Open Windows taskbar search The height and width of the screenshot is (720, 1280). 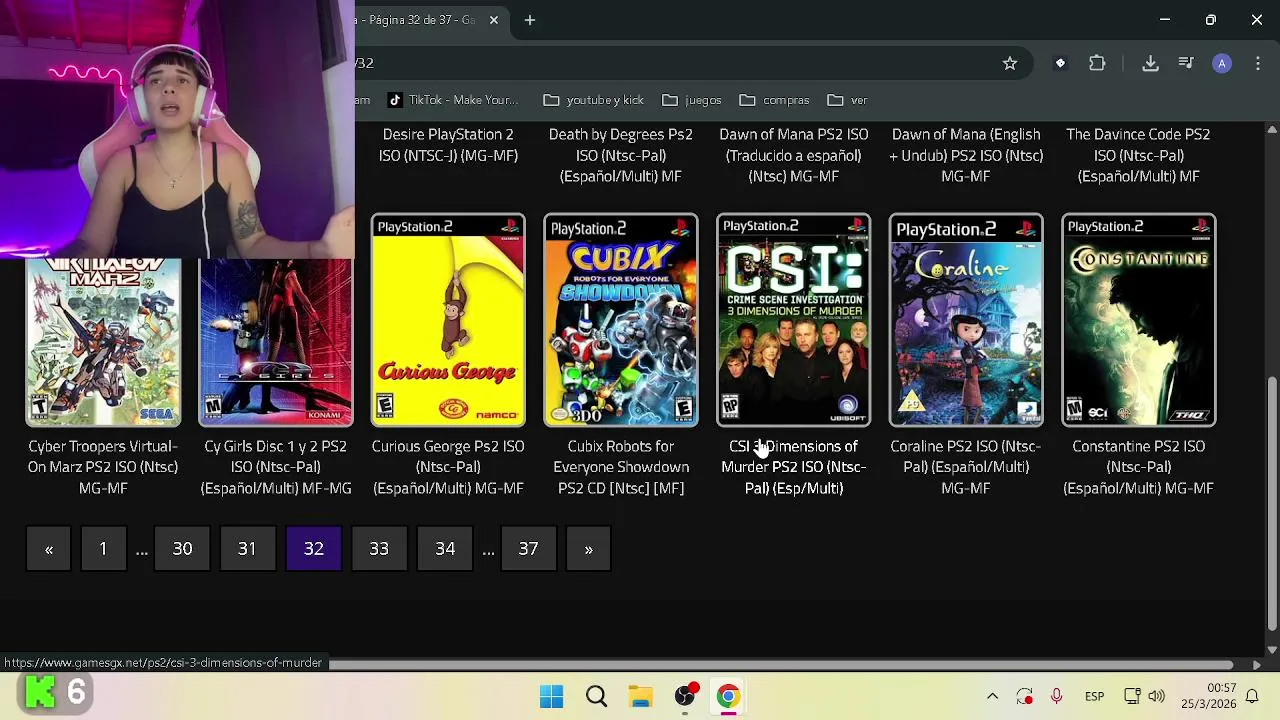coord(596,696)
